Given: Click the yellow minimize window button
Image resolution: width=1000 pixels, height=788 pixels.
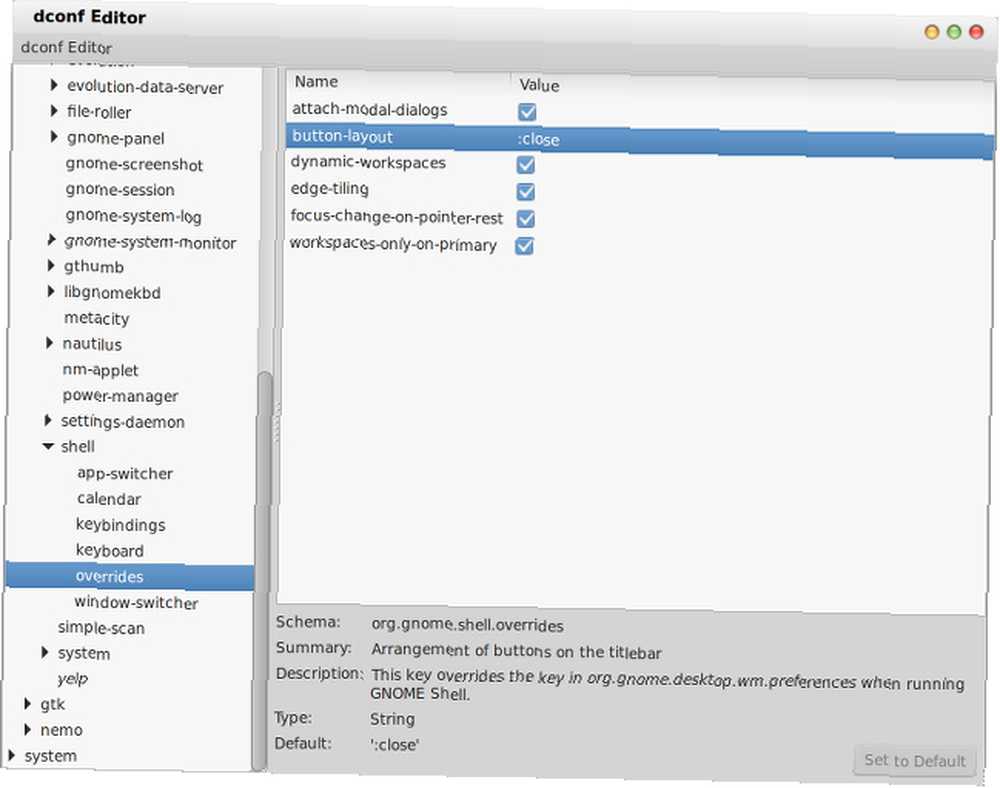Looking at the screenshot, I should 932,32.
